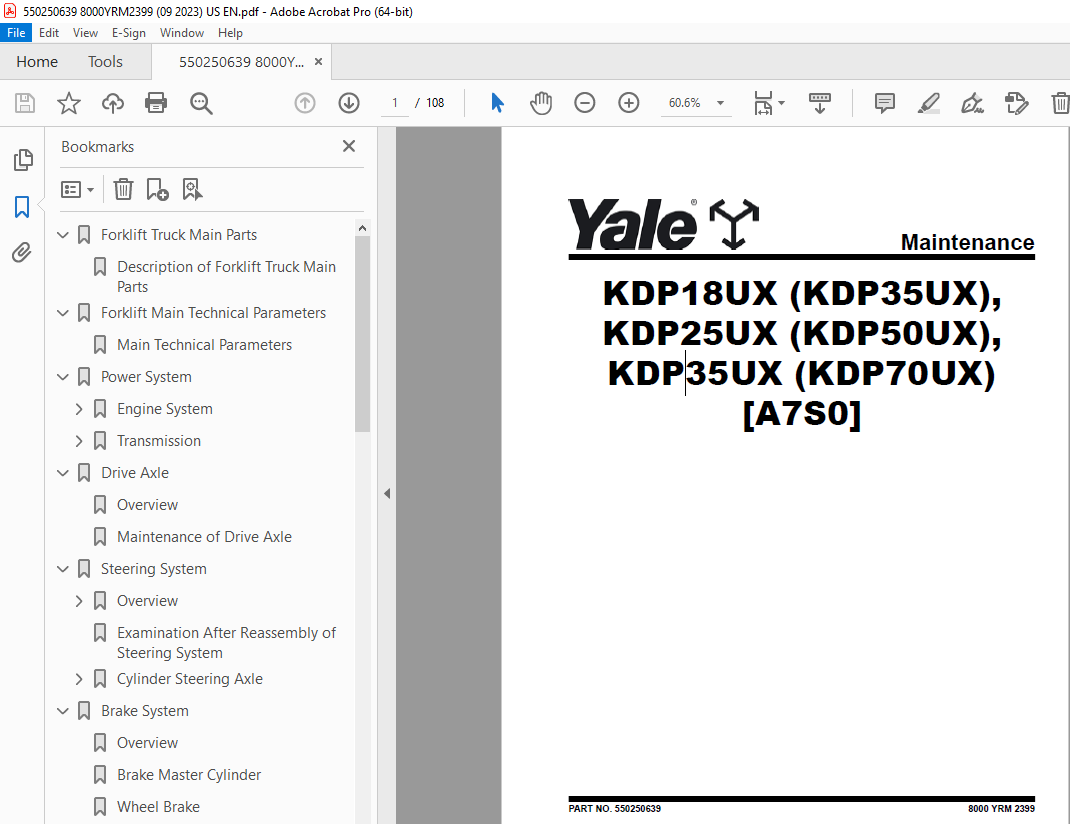Find the current bookmark
The height and width of the screenshot is (824, 1070).
point(192,189)
